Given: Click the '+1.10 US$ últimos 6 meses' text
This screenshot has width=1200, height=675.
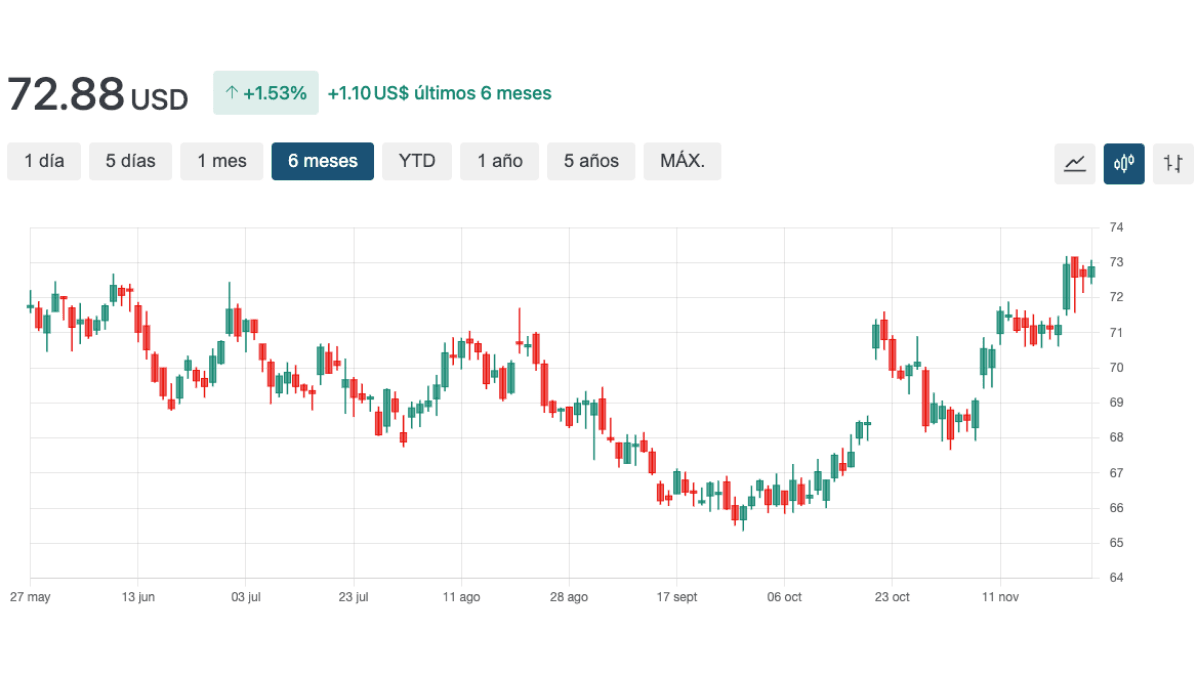Looking at the screenshot, I should [439, 93].
